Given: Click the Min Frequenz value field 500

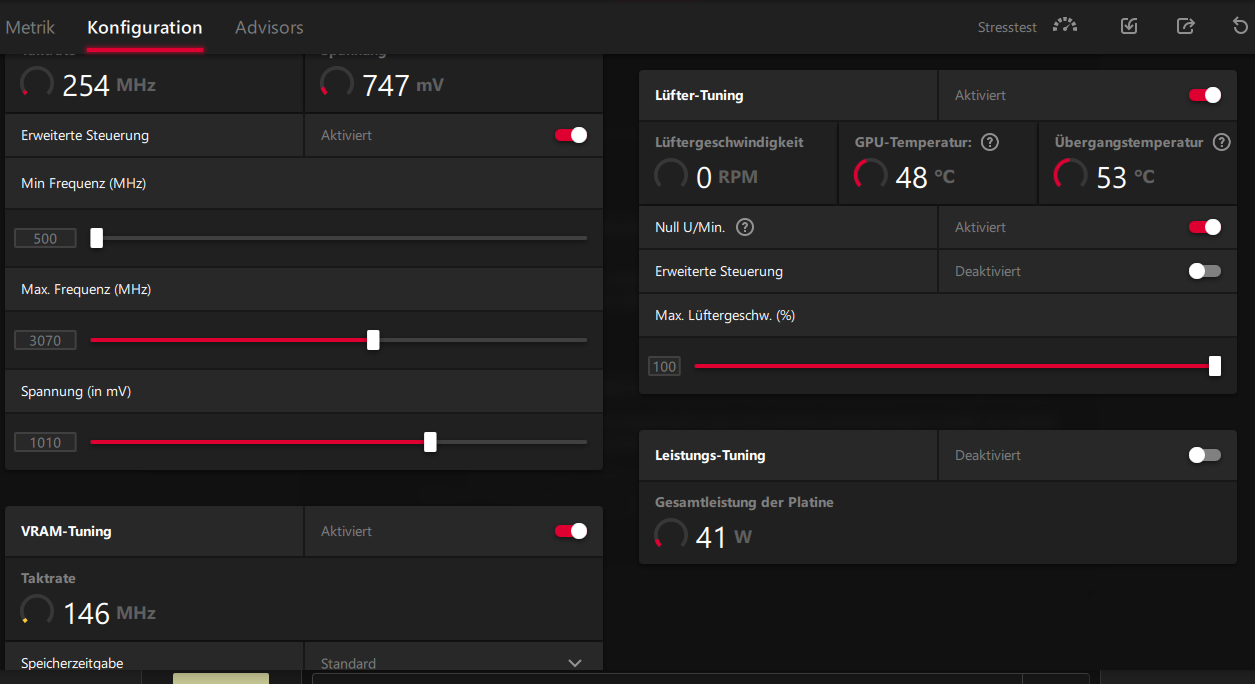Looking at the screenshot, I should pos(45,239).
